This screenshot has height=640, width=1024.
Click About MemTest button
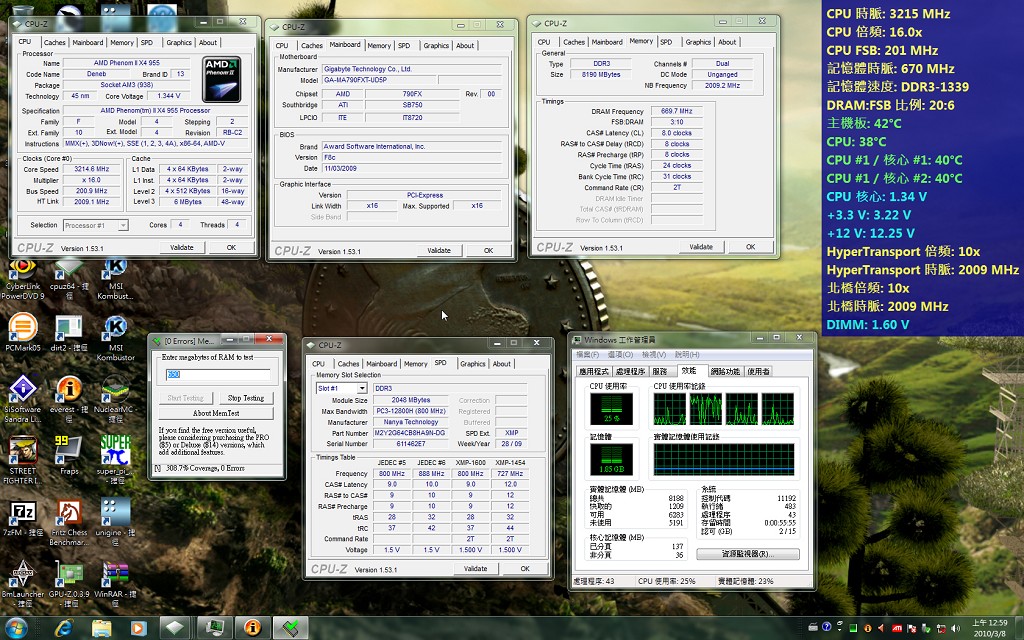216,413
